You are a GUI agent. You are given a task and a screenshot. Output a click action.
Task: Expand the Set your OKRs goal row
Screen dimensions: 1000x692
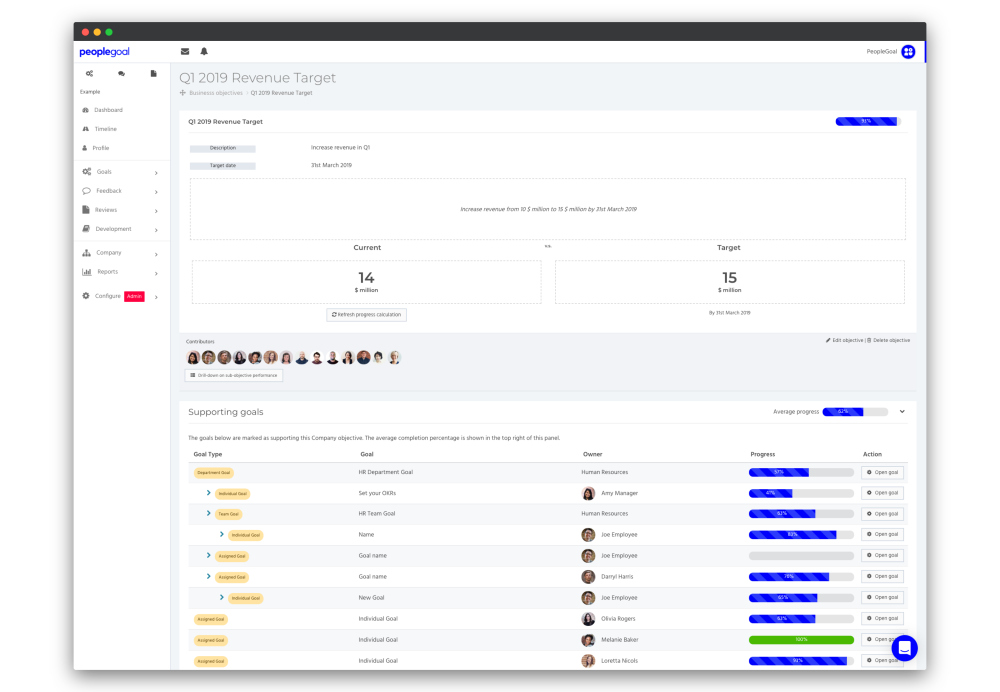tap(209, 493)
